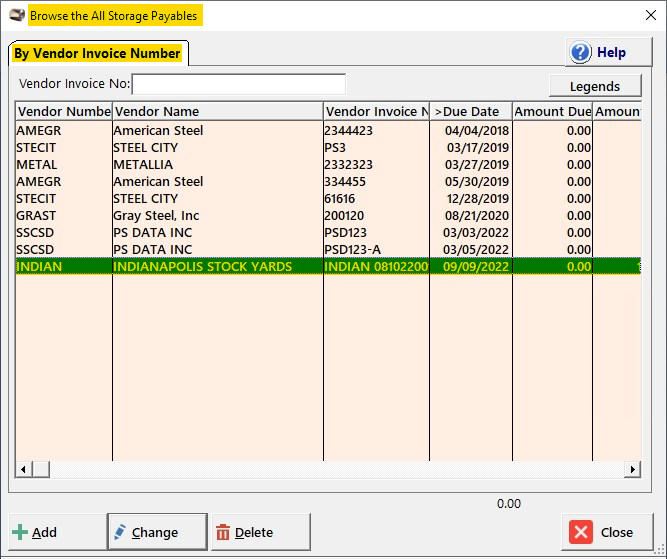Select the By Vendor Invoice Number tab
The image size is (667, 559).
coord(97,54)
